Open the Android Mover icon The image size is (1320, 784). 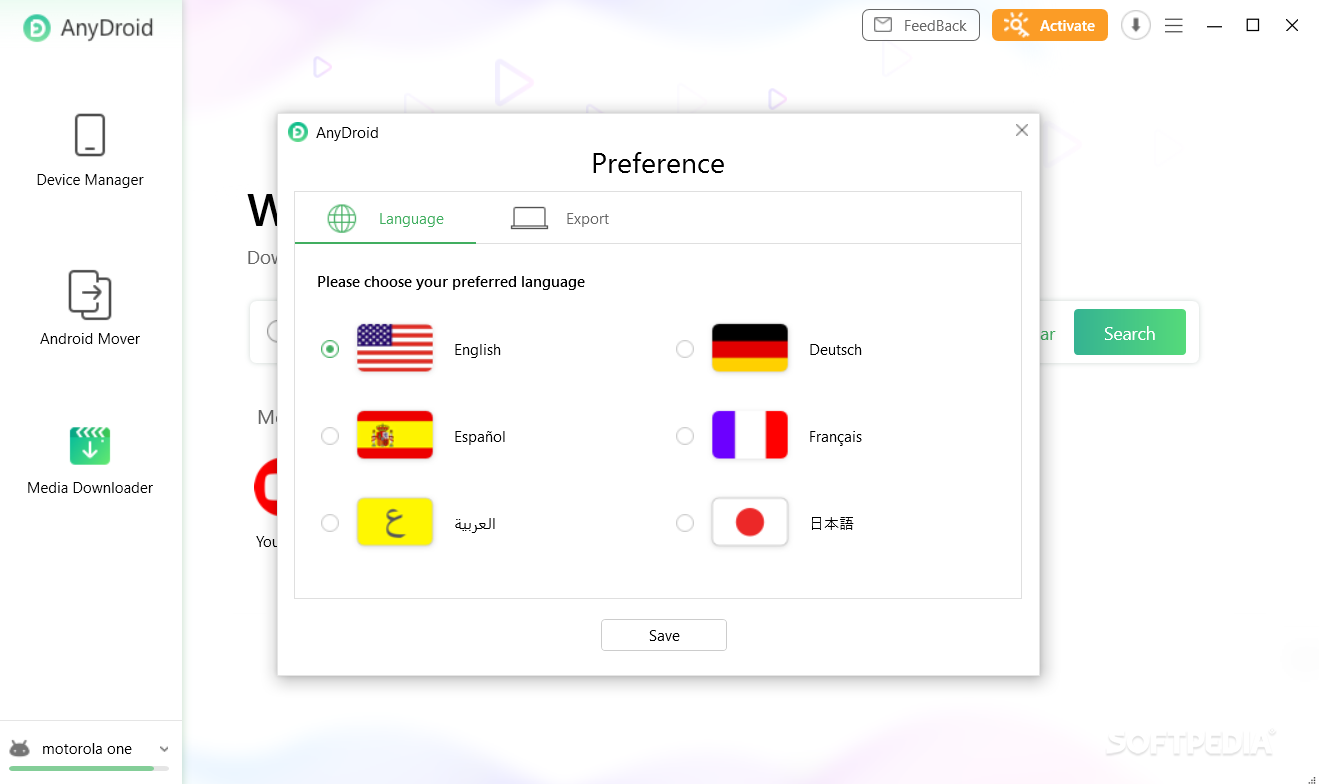90,295
